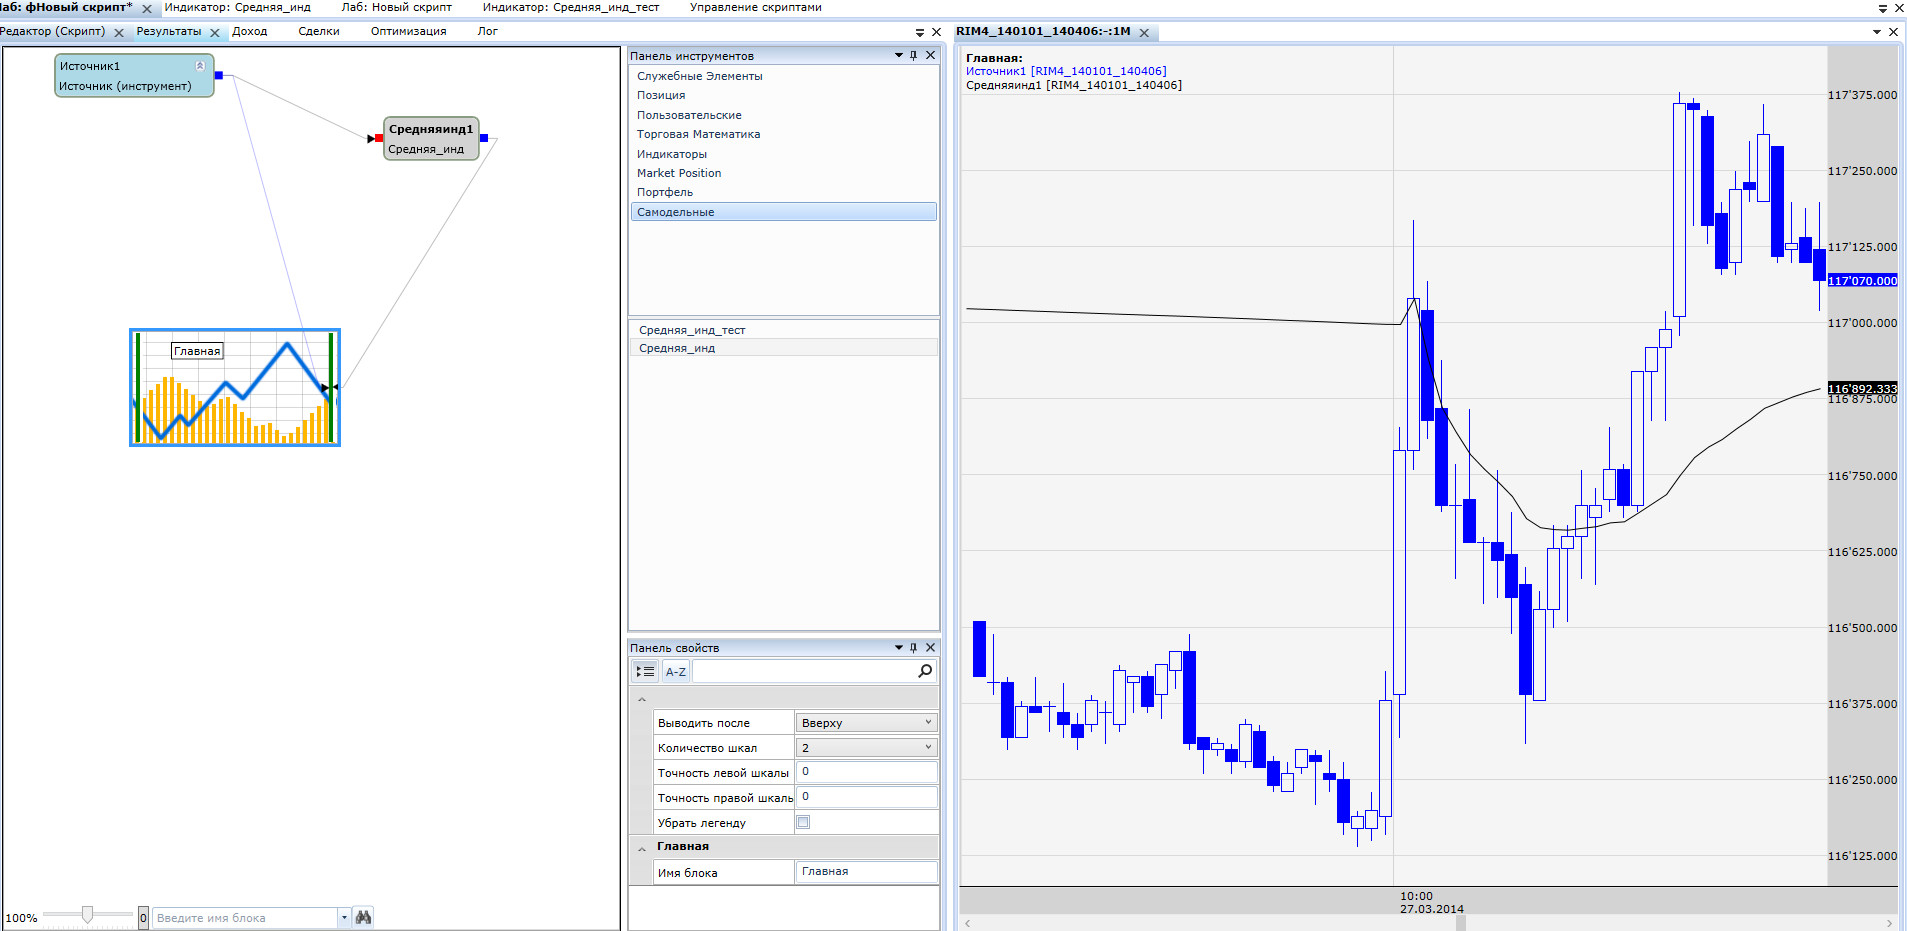Switch to the Оптимизация tab
The height and width of the screenshot is (931, 1907).
click(x=408, y=32)
